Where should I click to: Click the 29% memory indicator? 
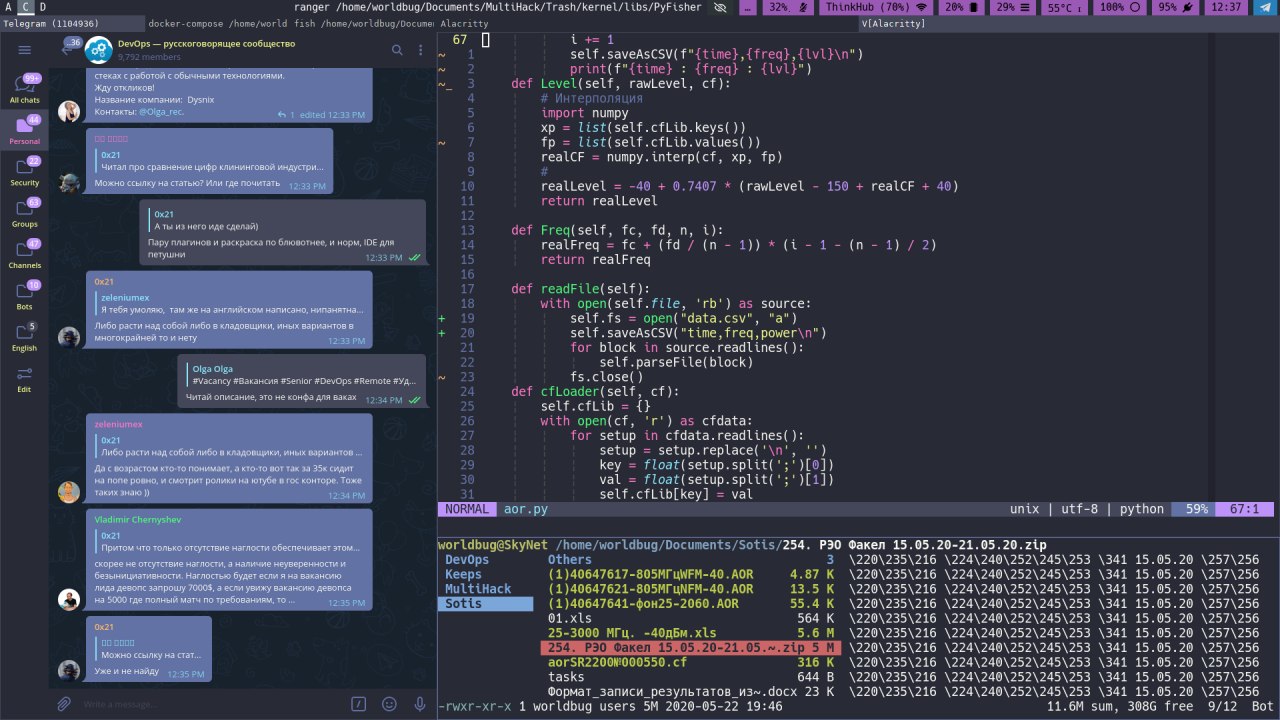[1013, 7]
